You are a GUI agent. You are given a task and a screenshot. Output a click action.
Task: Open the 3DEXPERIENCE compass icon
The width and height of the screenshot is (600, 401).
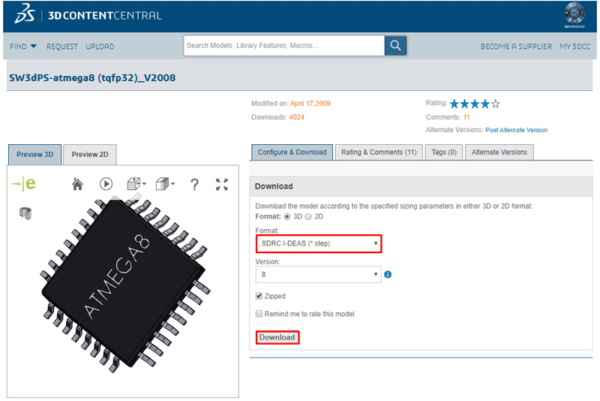point(575,13)
